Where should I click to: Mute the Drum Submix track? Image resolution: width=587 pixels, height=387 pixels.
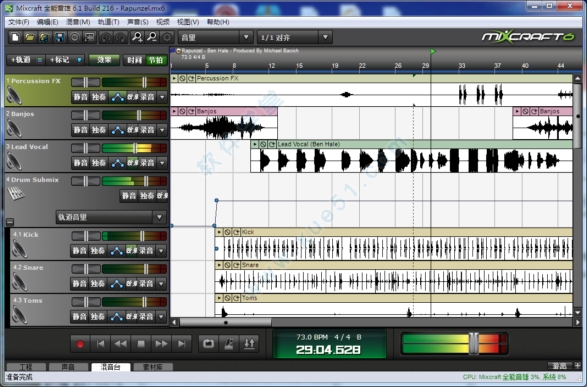(x=129, y=196)
